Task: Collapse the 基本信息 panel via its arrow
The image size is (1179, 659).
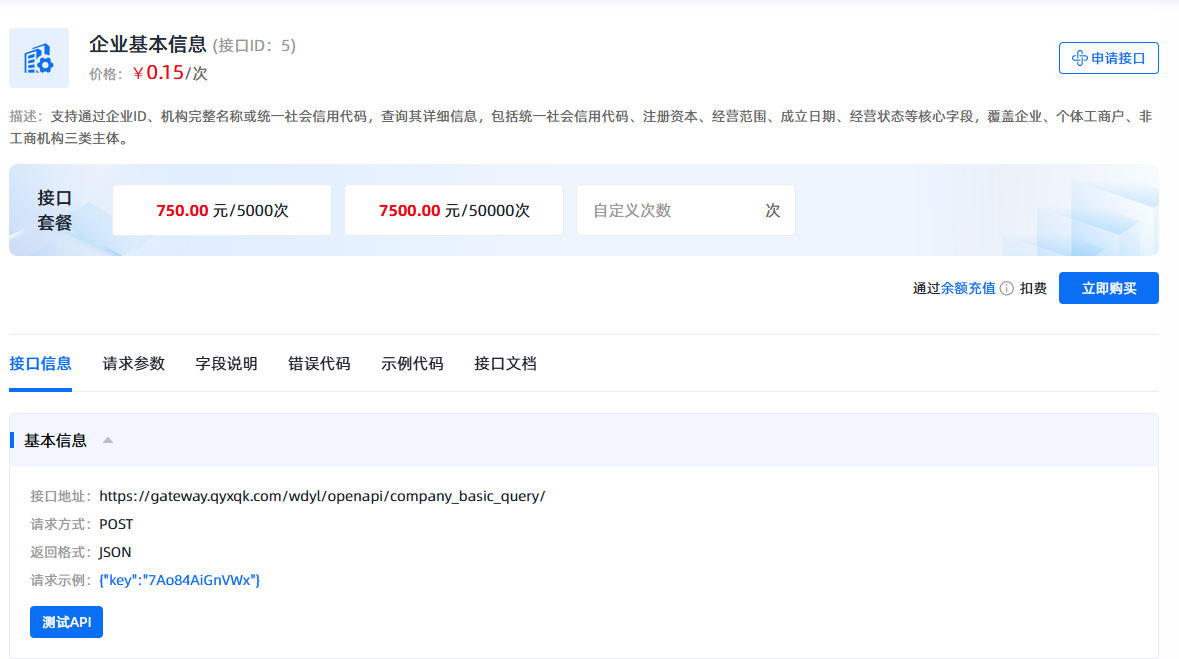Action: pyautogui.click(x=108, y=439)
